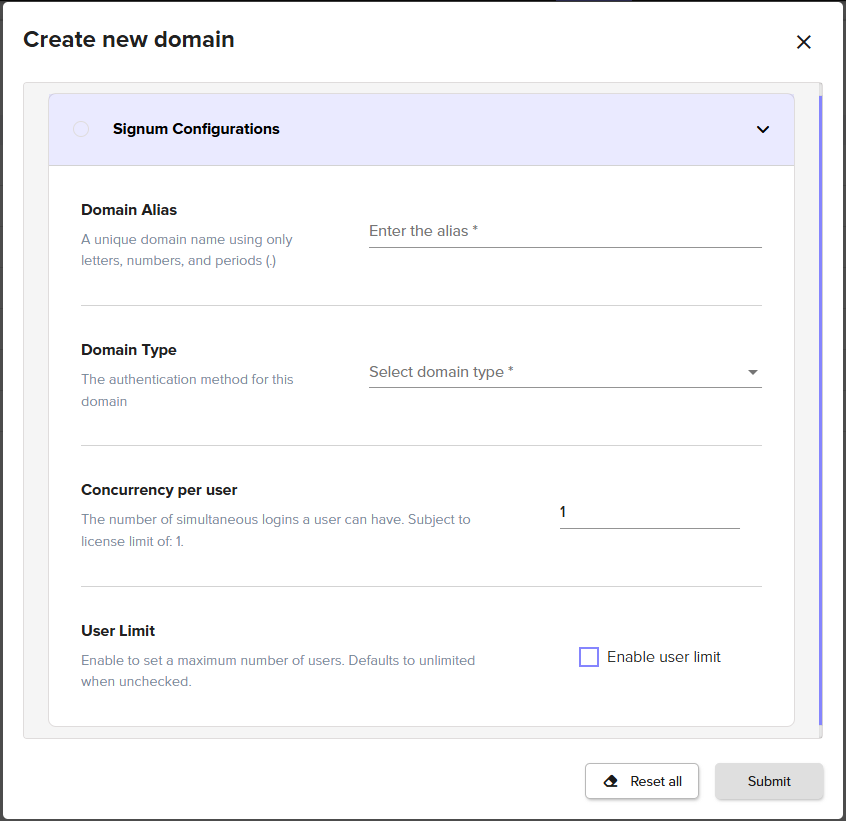Click the Domain Alias heading label

click(129, 210)
